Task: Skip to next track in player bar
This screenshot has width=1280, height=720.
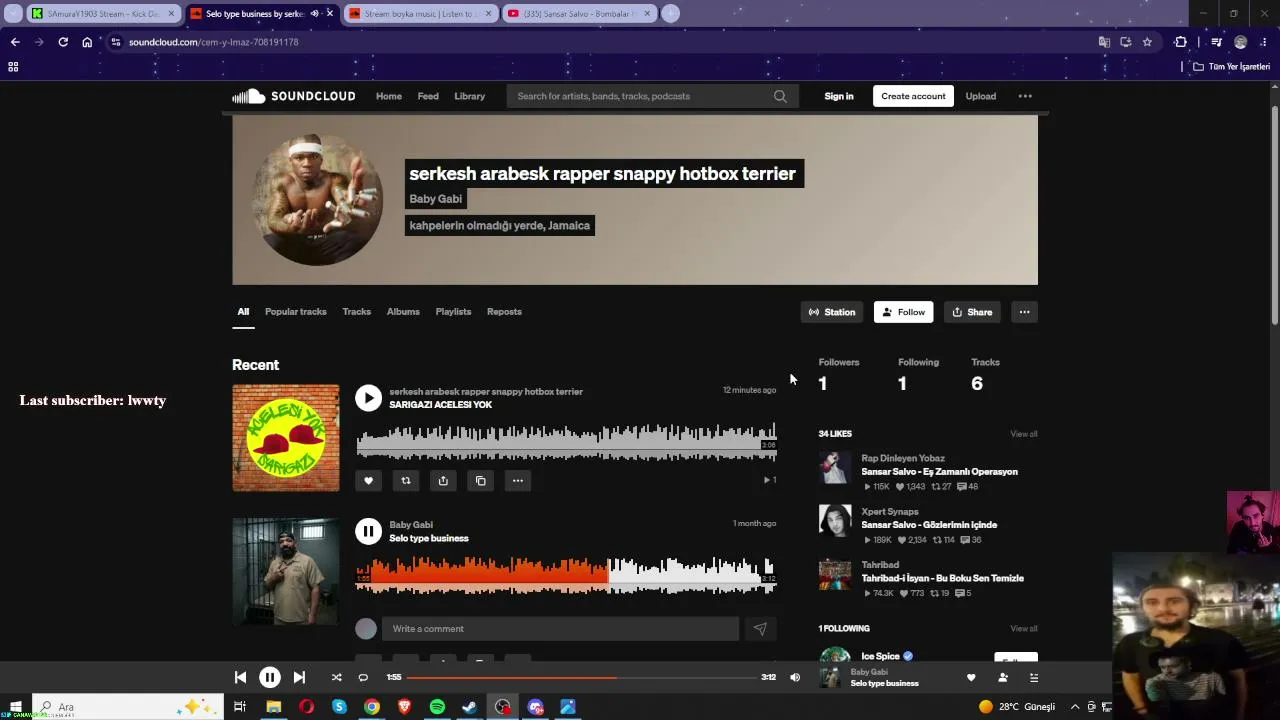Action: tap(299, 678)
